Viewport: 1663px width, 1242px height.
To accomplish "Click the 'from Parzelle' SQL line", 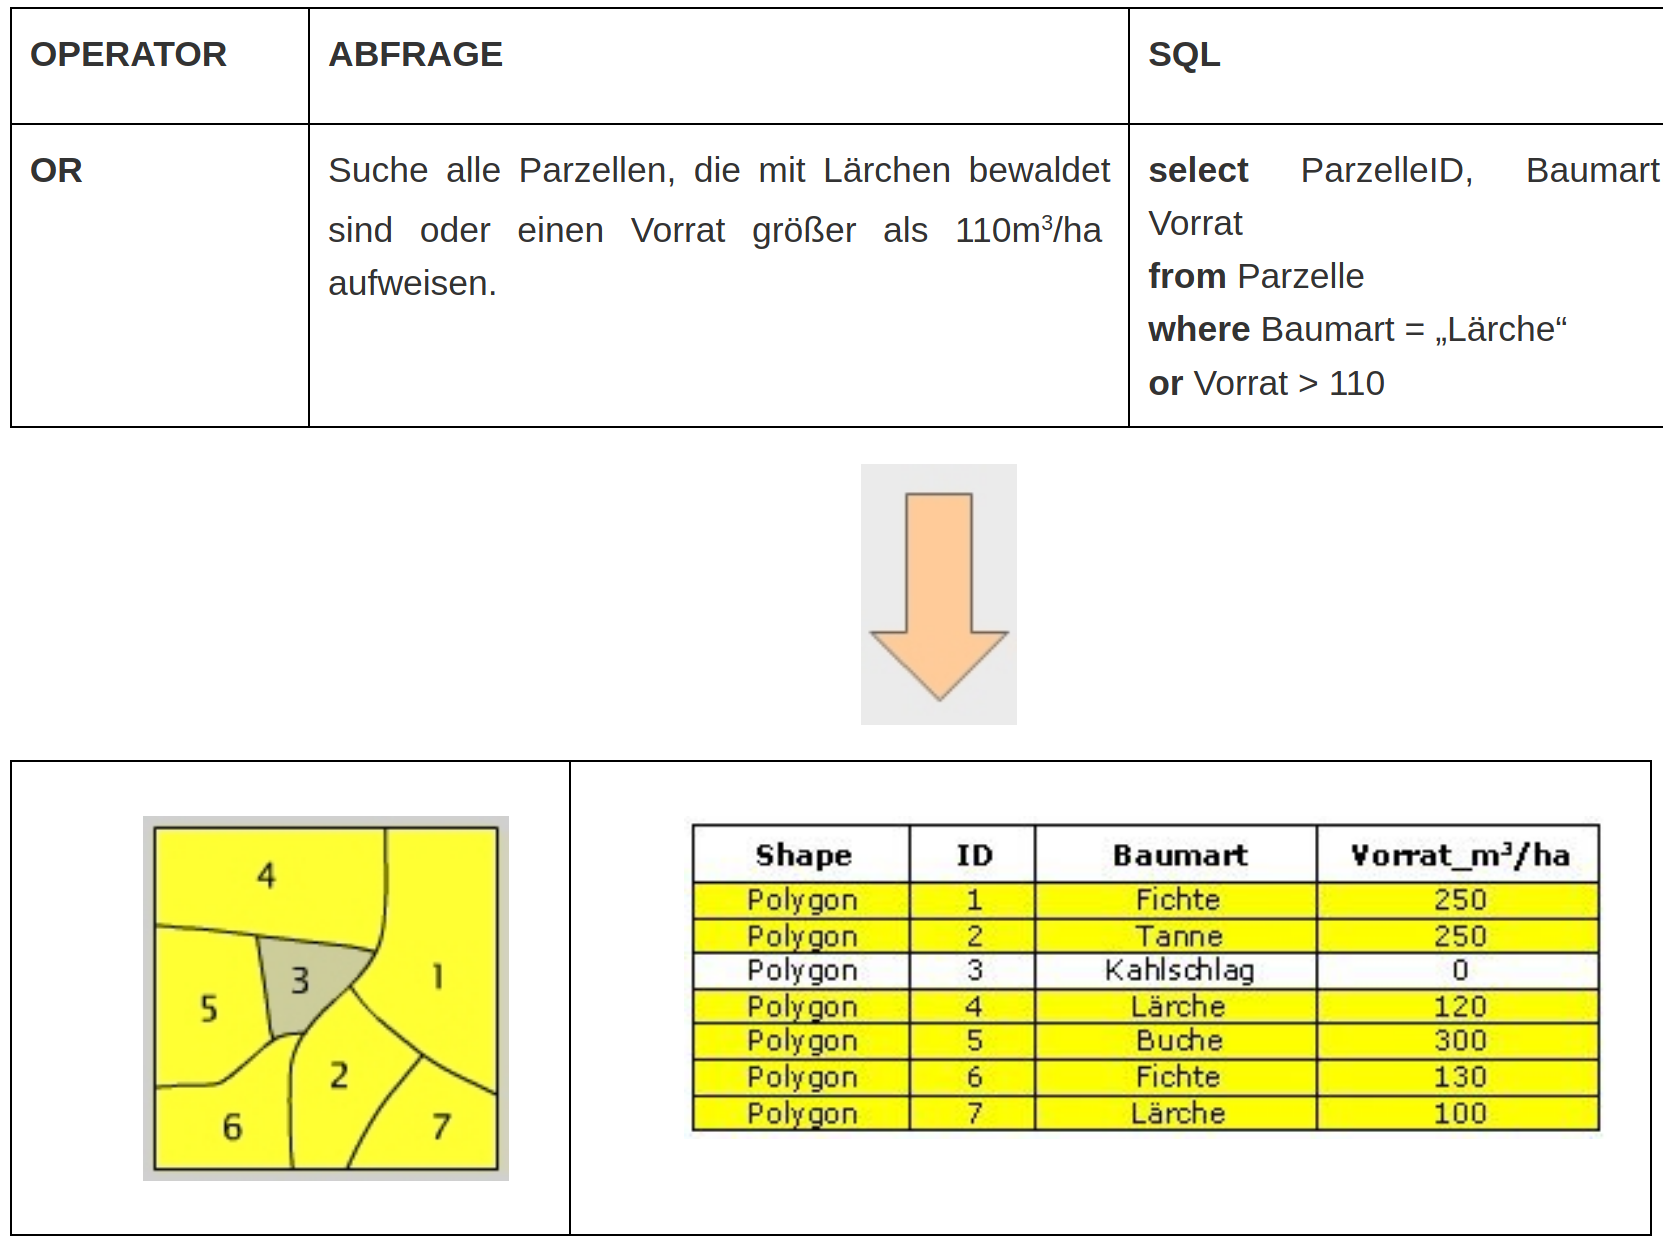I will (x=1256, y=276).
